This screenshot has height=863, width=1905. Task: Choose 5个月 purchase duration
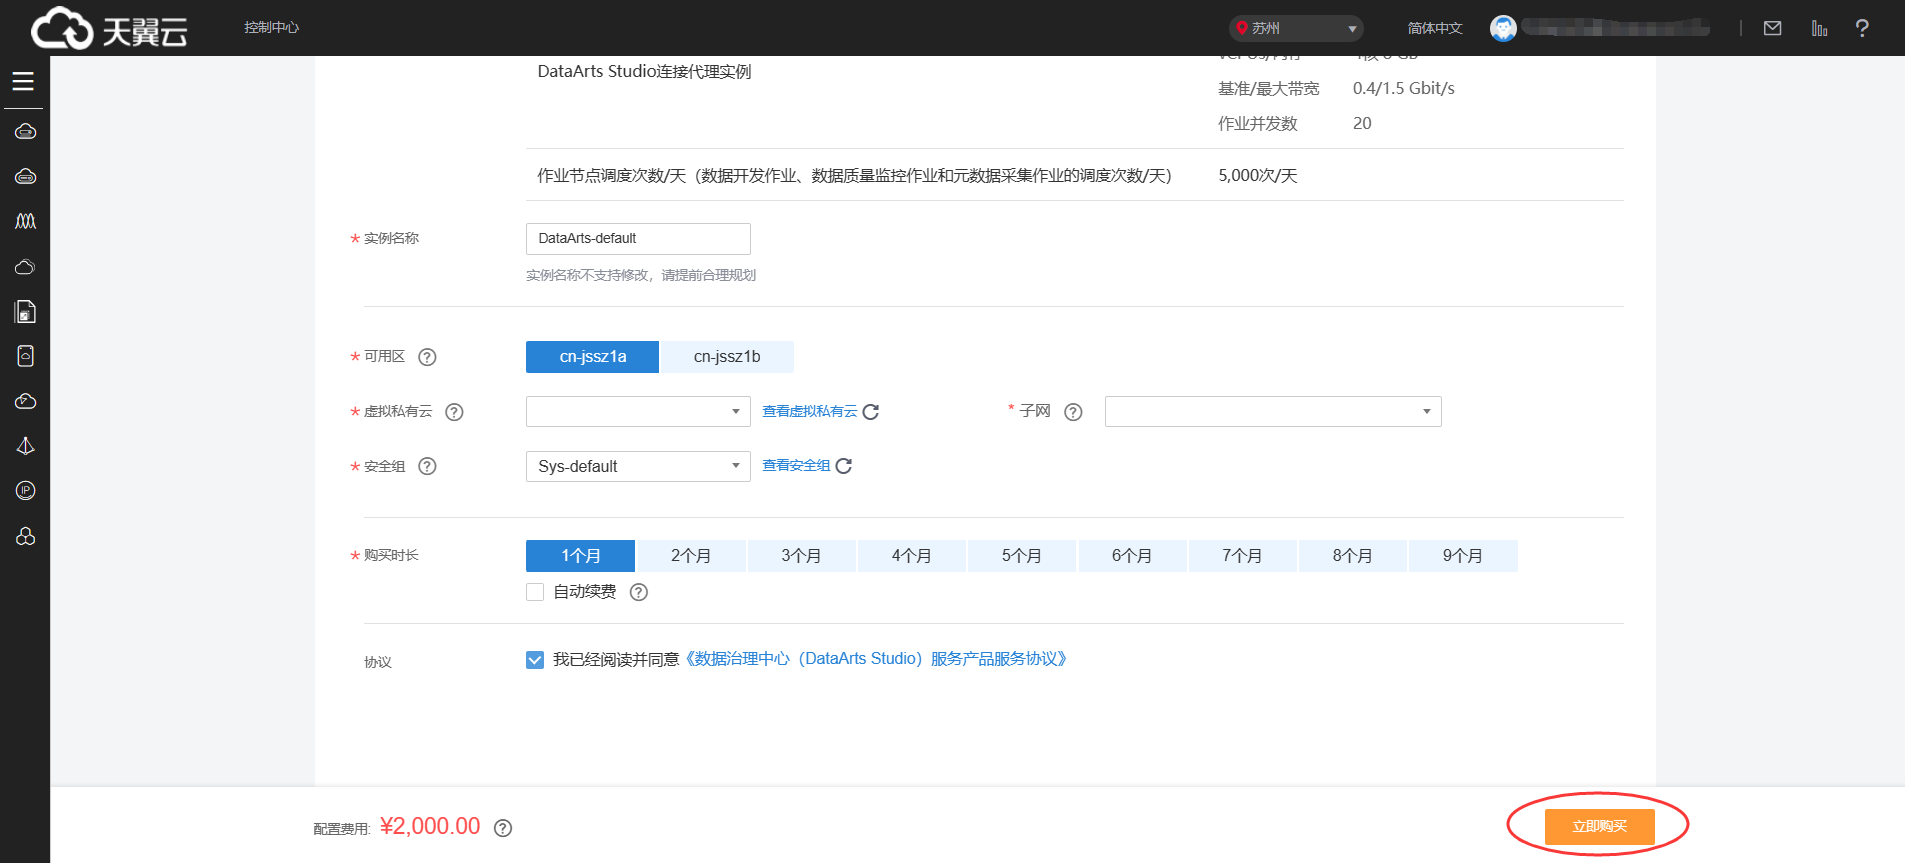pos(1022,556)
